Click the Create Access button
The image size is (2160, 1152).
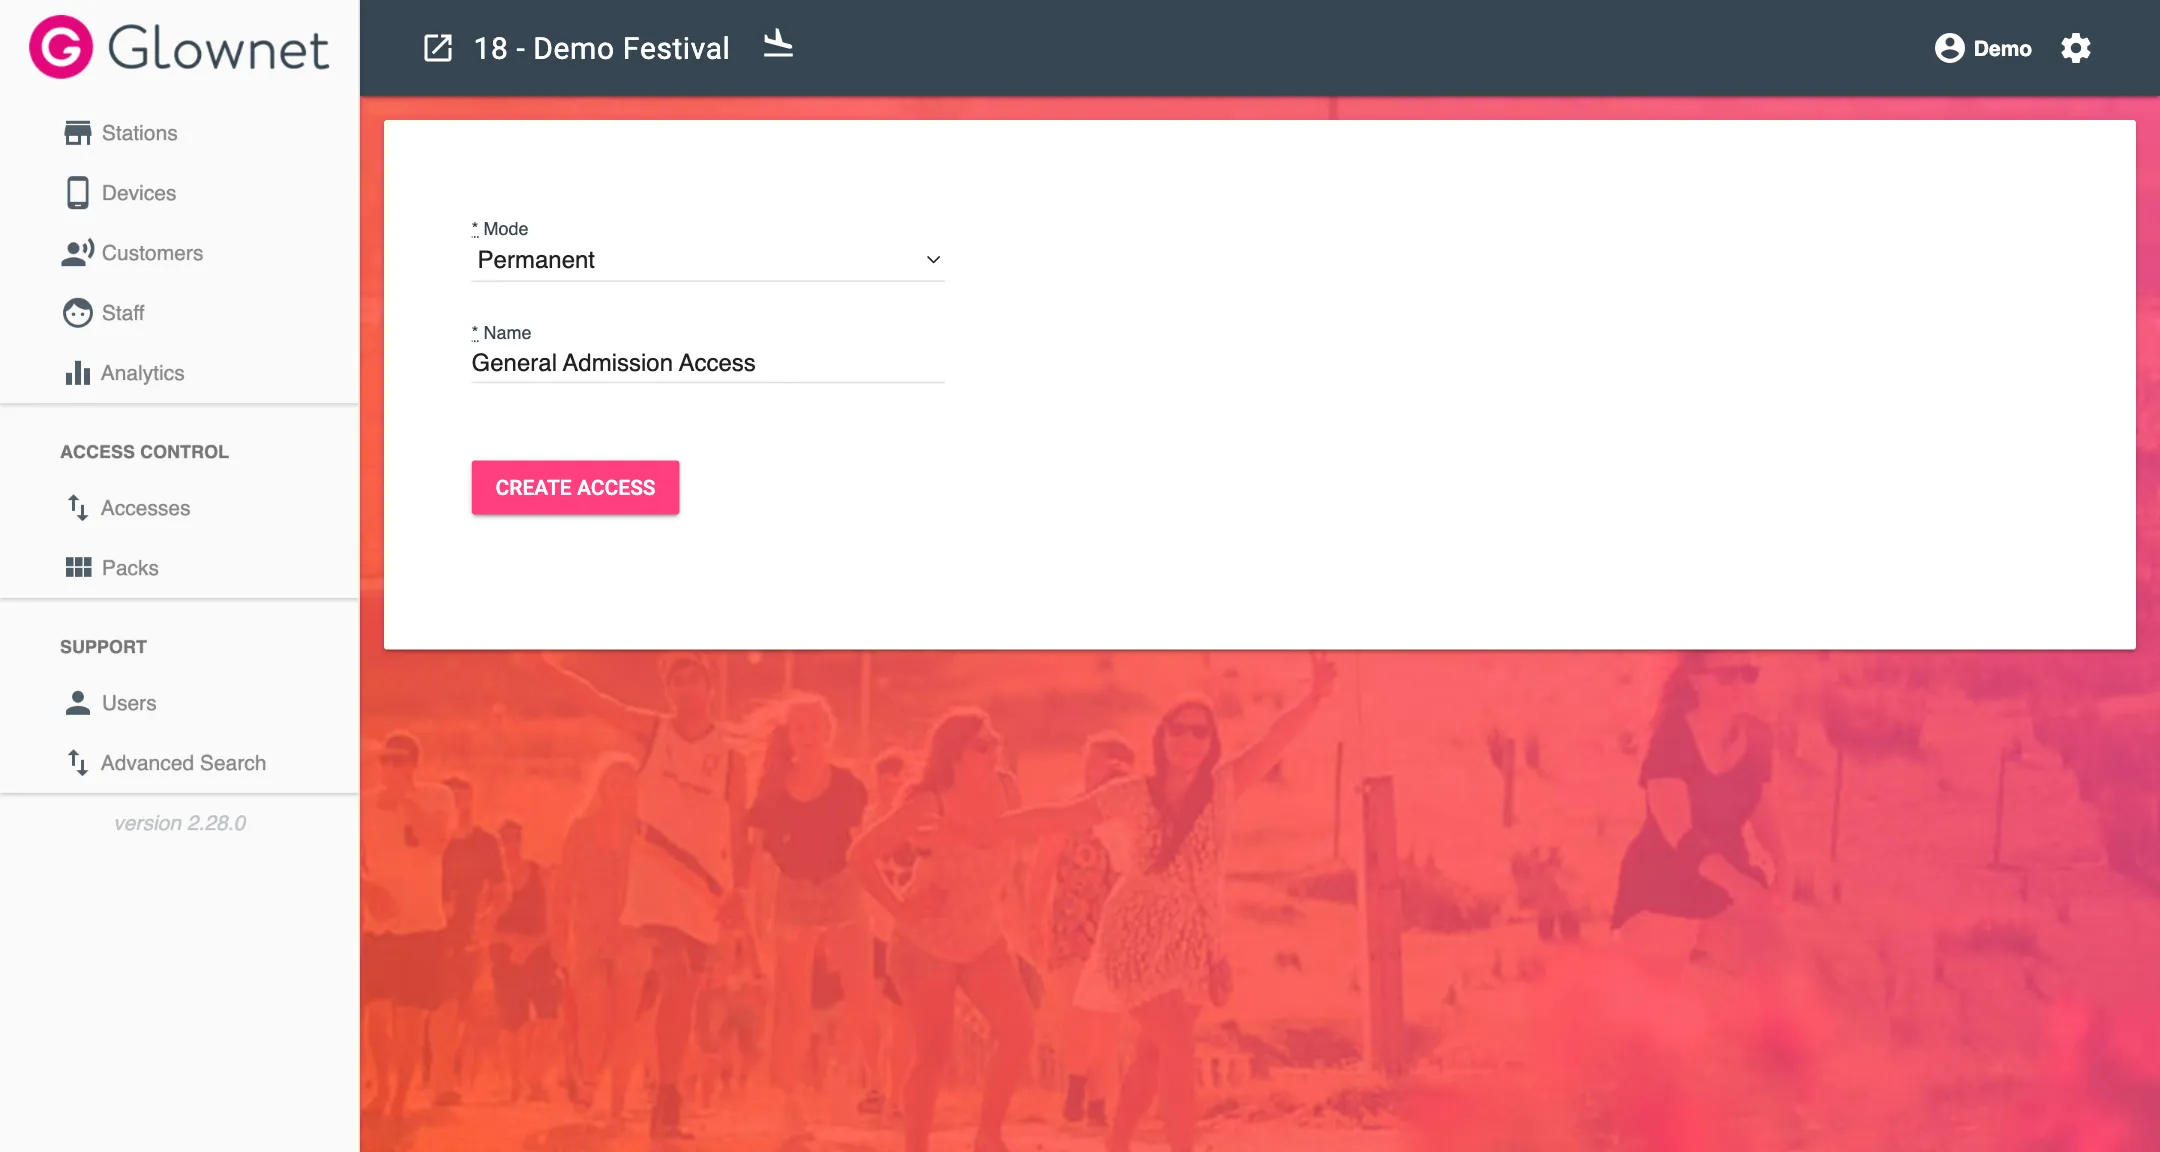[575, 488]
